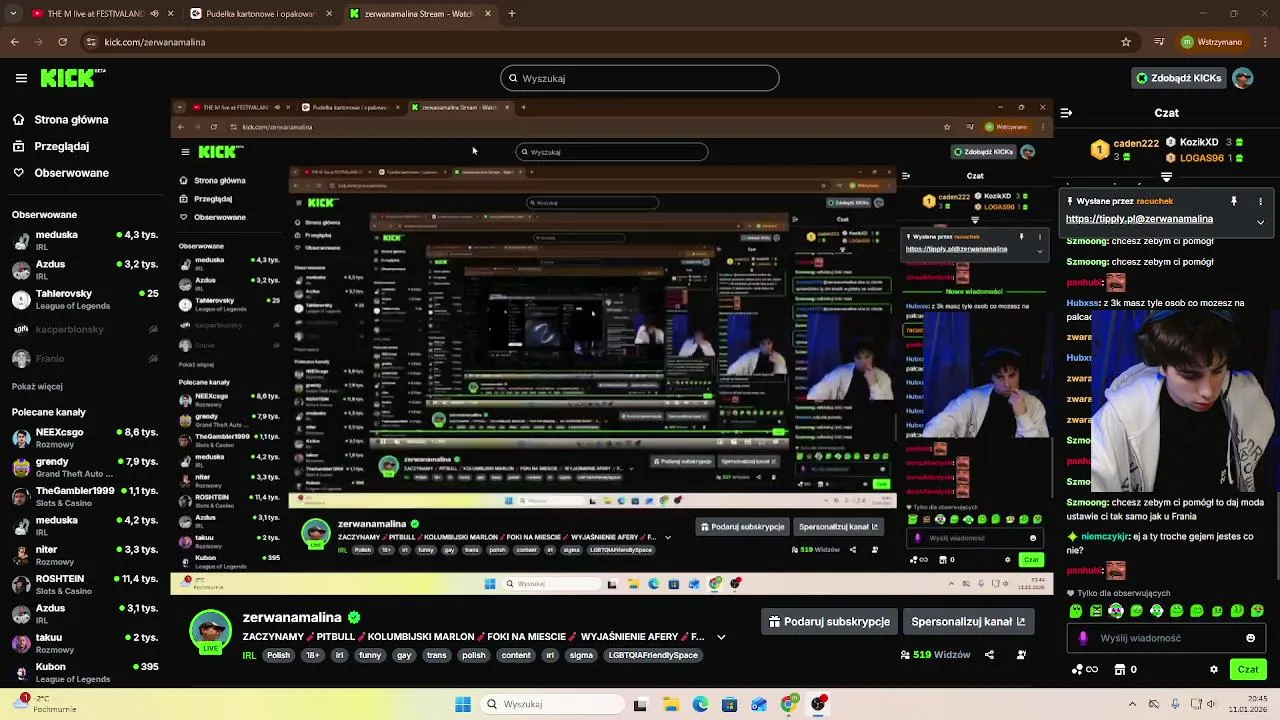1280x720 pixels.
Task: Expand the chat leaderboard chevron
Action: (x=1166, y=177)
